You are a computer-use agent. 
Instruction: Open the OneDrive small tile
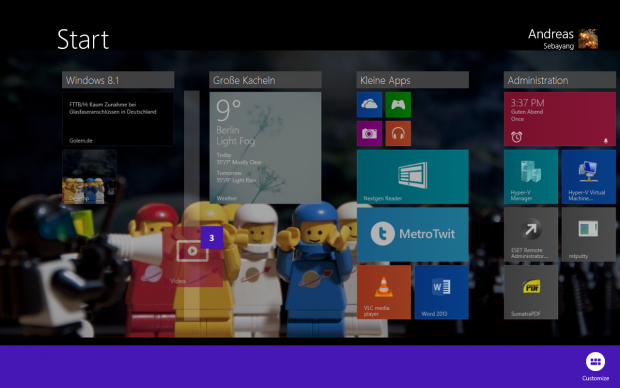(x=369, y=105)
